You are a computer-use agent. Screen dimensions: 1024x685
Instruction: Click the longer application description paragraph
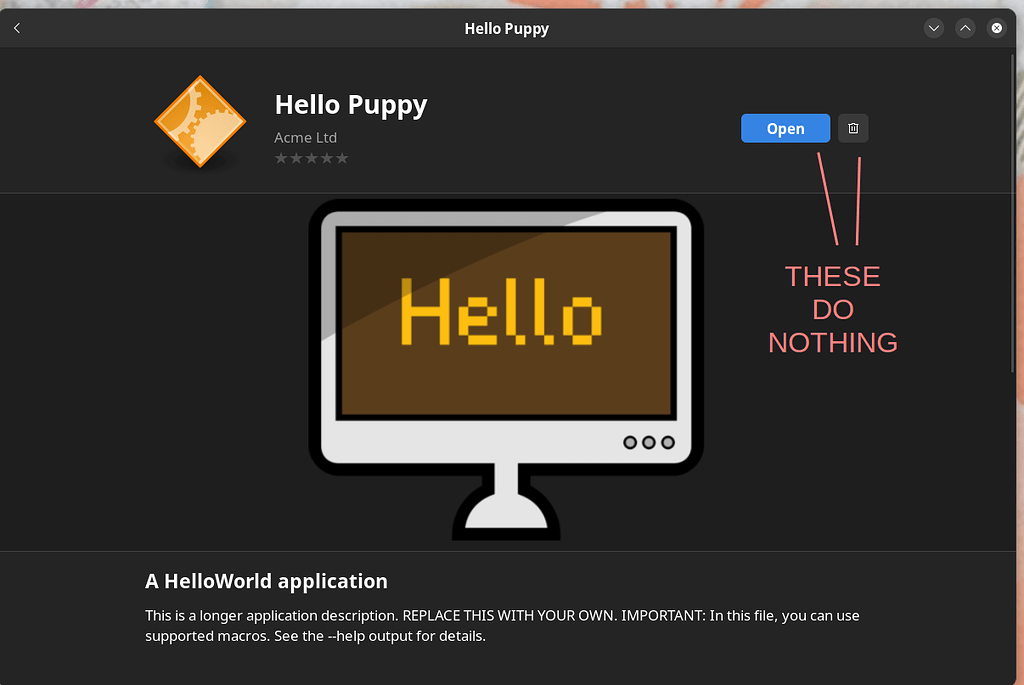(502, 625)
